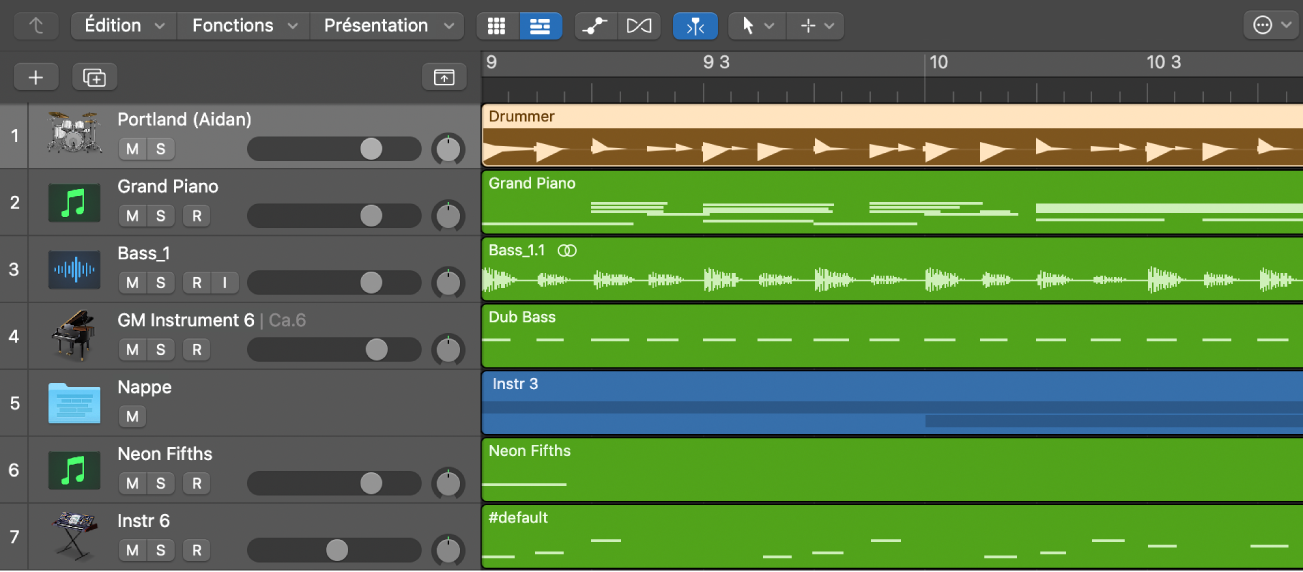The width and height of the screenshot is (1303, 572).
Task: Mute the GM Instrument 6 track
Action: point(132,350)
